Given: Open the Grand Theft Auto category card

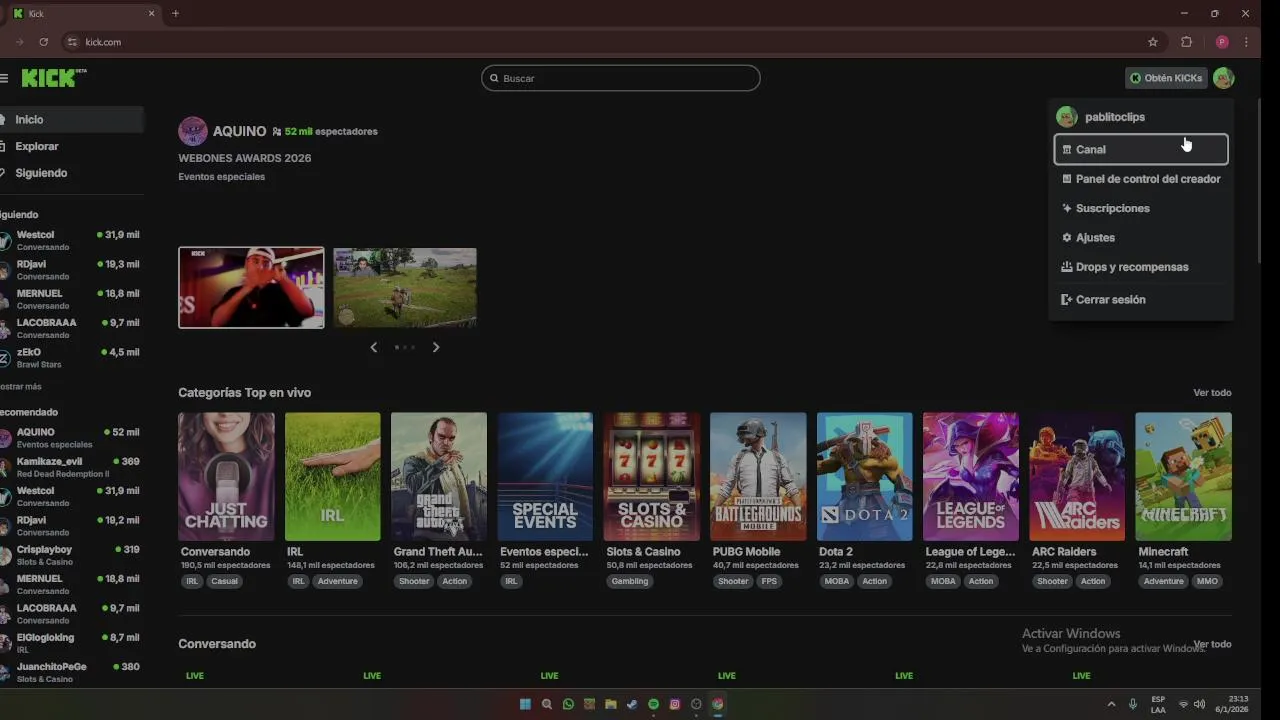Looking at the screenshot, I should (439, 477).
